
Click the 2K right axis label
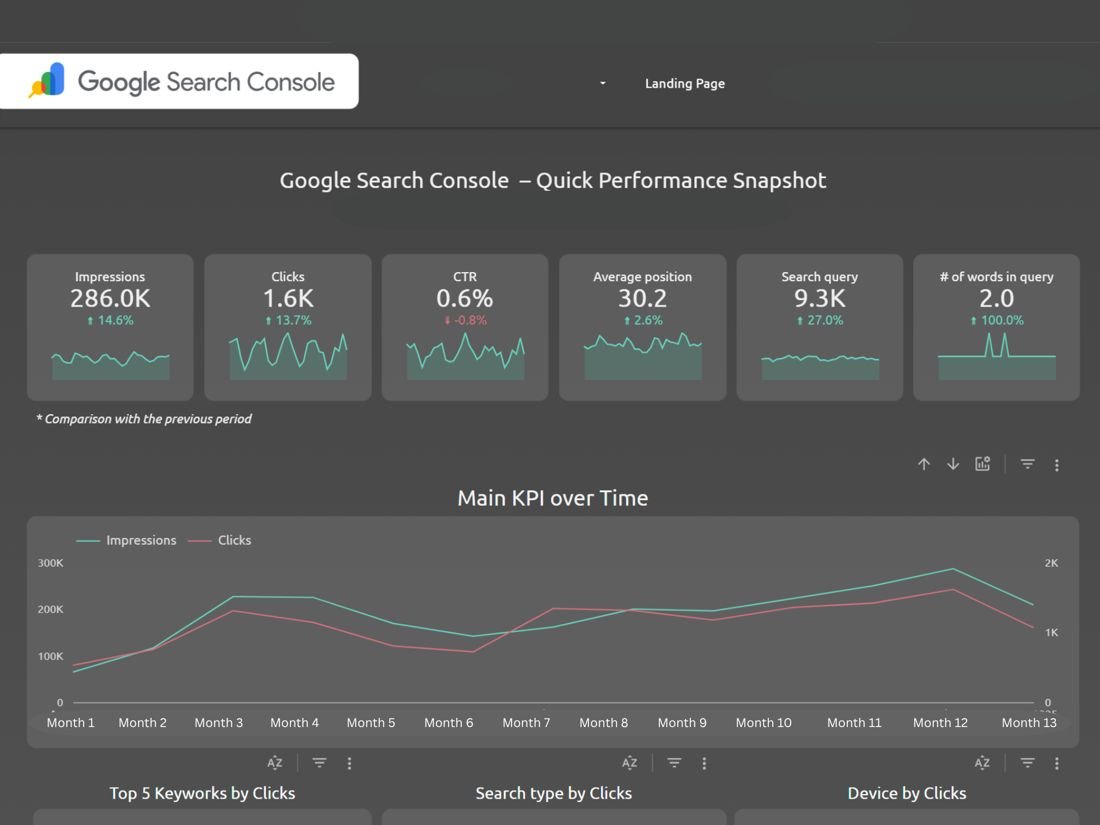1051,563
